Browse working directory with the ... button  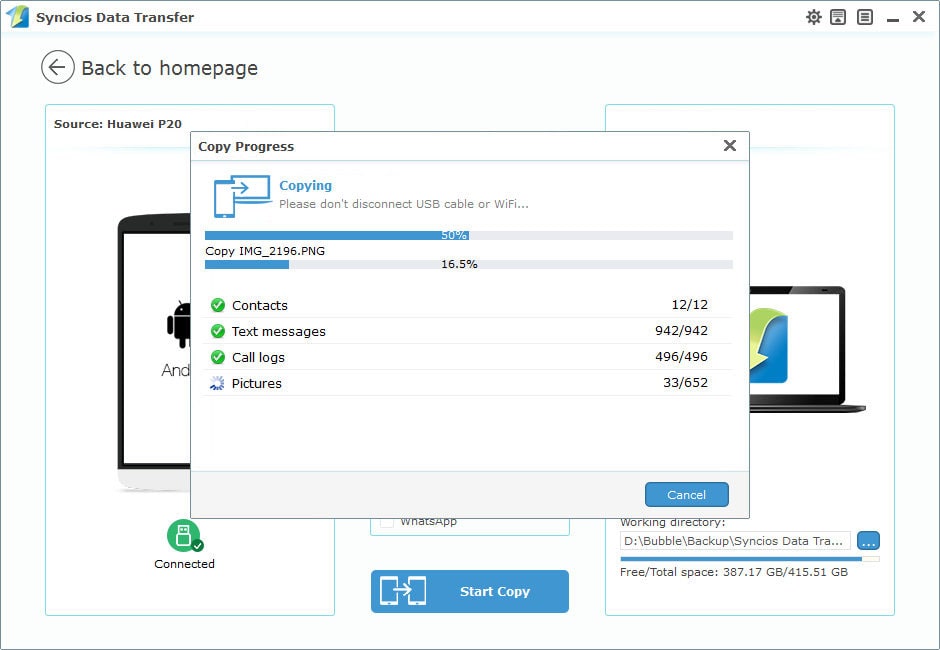(x=868, y=541)
